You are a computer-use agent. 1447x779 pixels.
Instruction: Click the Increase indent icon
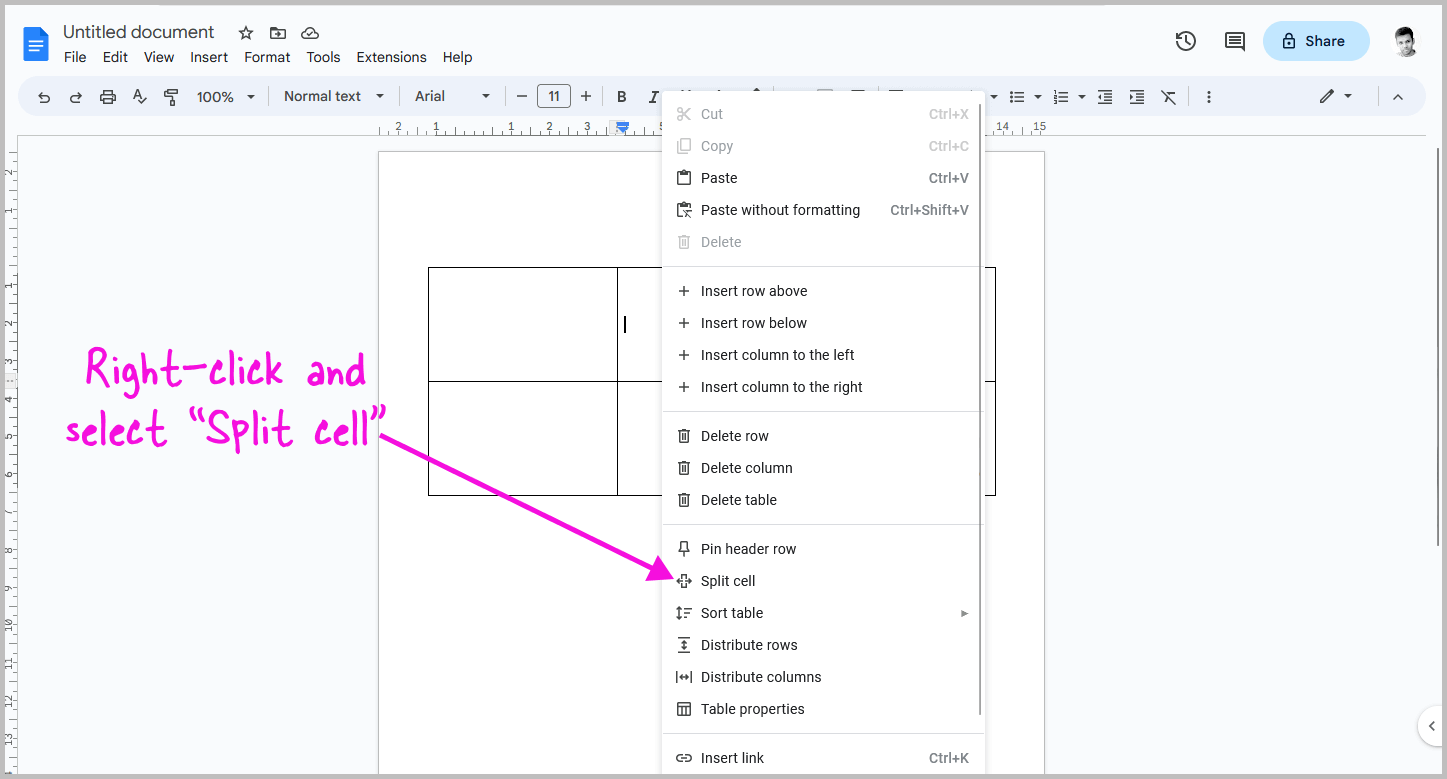coord(1136,96)
